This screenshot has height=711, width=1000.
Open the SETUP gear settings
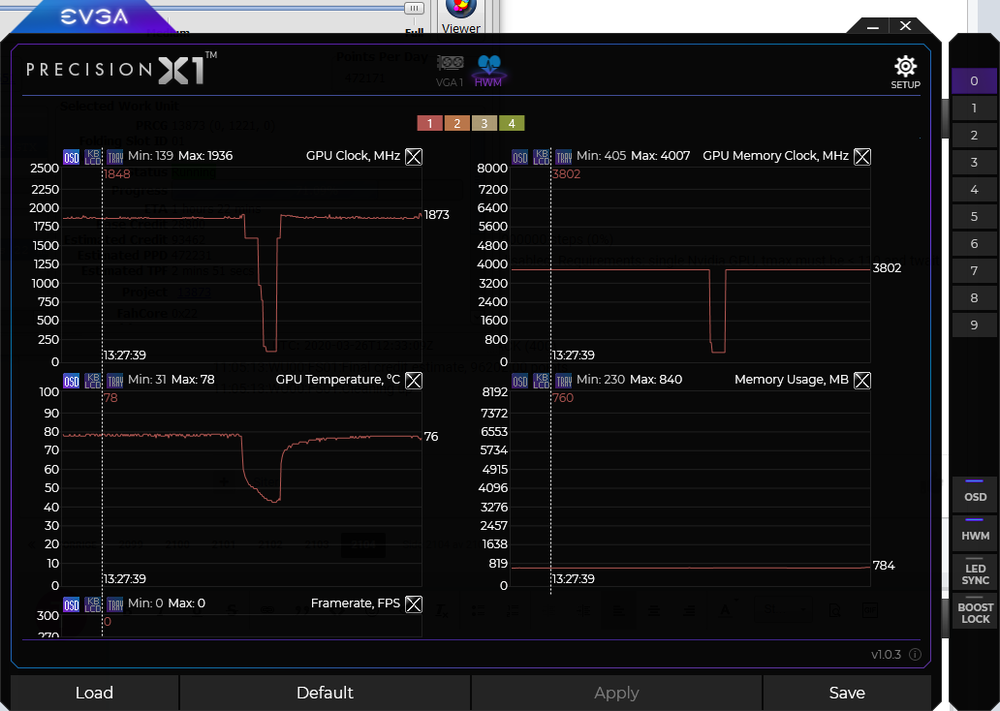coord(905,72)
